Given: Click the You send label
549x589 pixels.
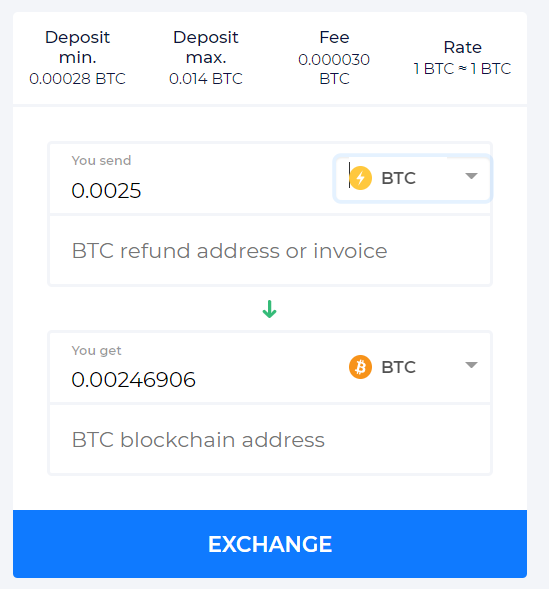Looking at the screenshot, I should (101, 160).
